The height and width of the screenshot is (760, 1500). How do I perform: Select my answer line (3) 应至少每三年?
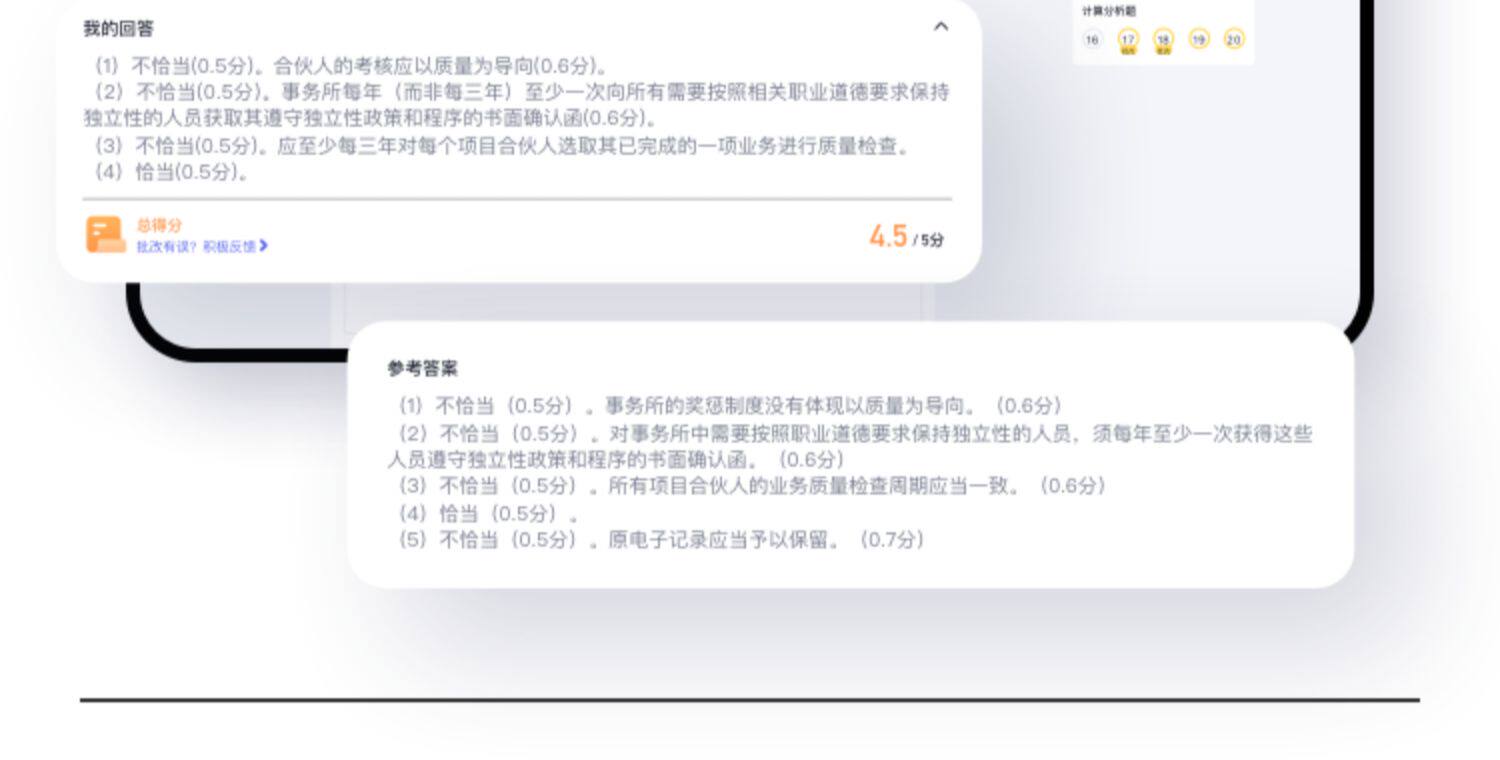click(503, 146)
